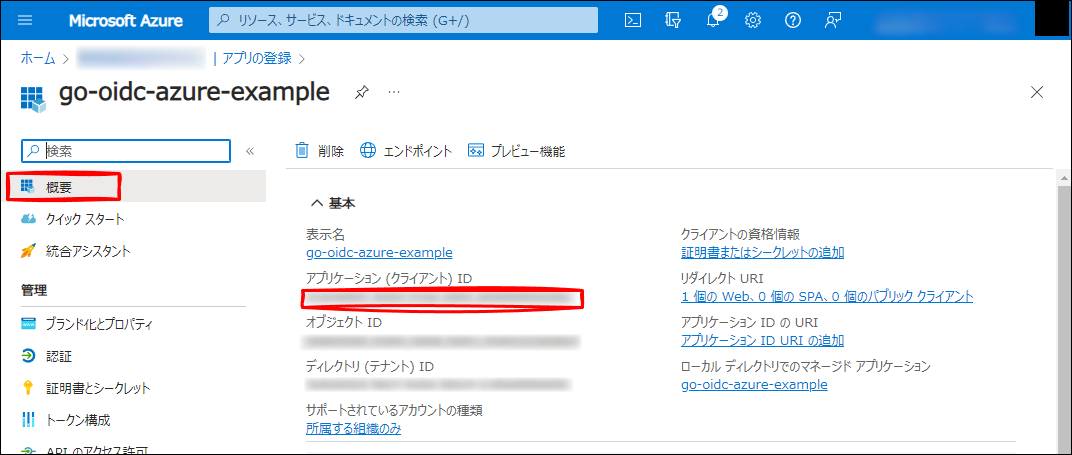Click the sidebar 検索 input field
This screenshot has width=1072, height=455.
tap(136, 151)
